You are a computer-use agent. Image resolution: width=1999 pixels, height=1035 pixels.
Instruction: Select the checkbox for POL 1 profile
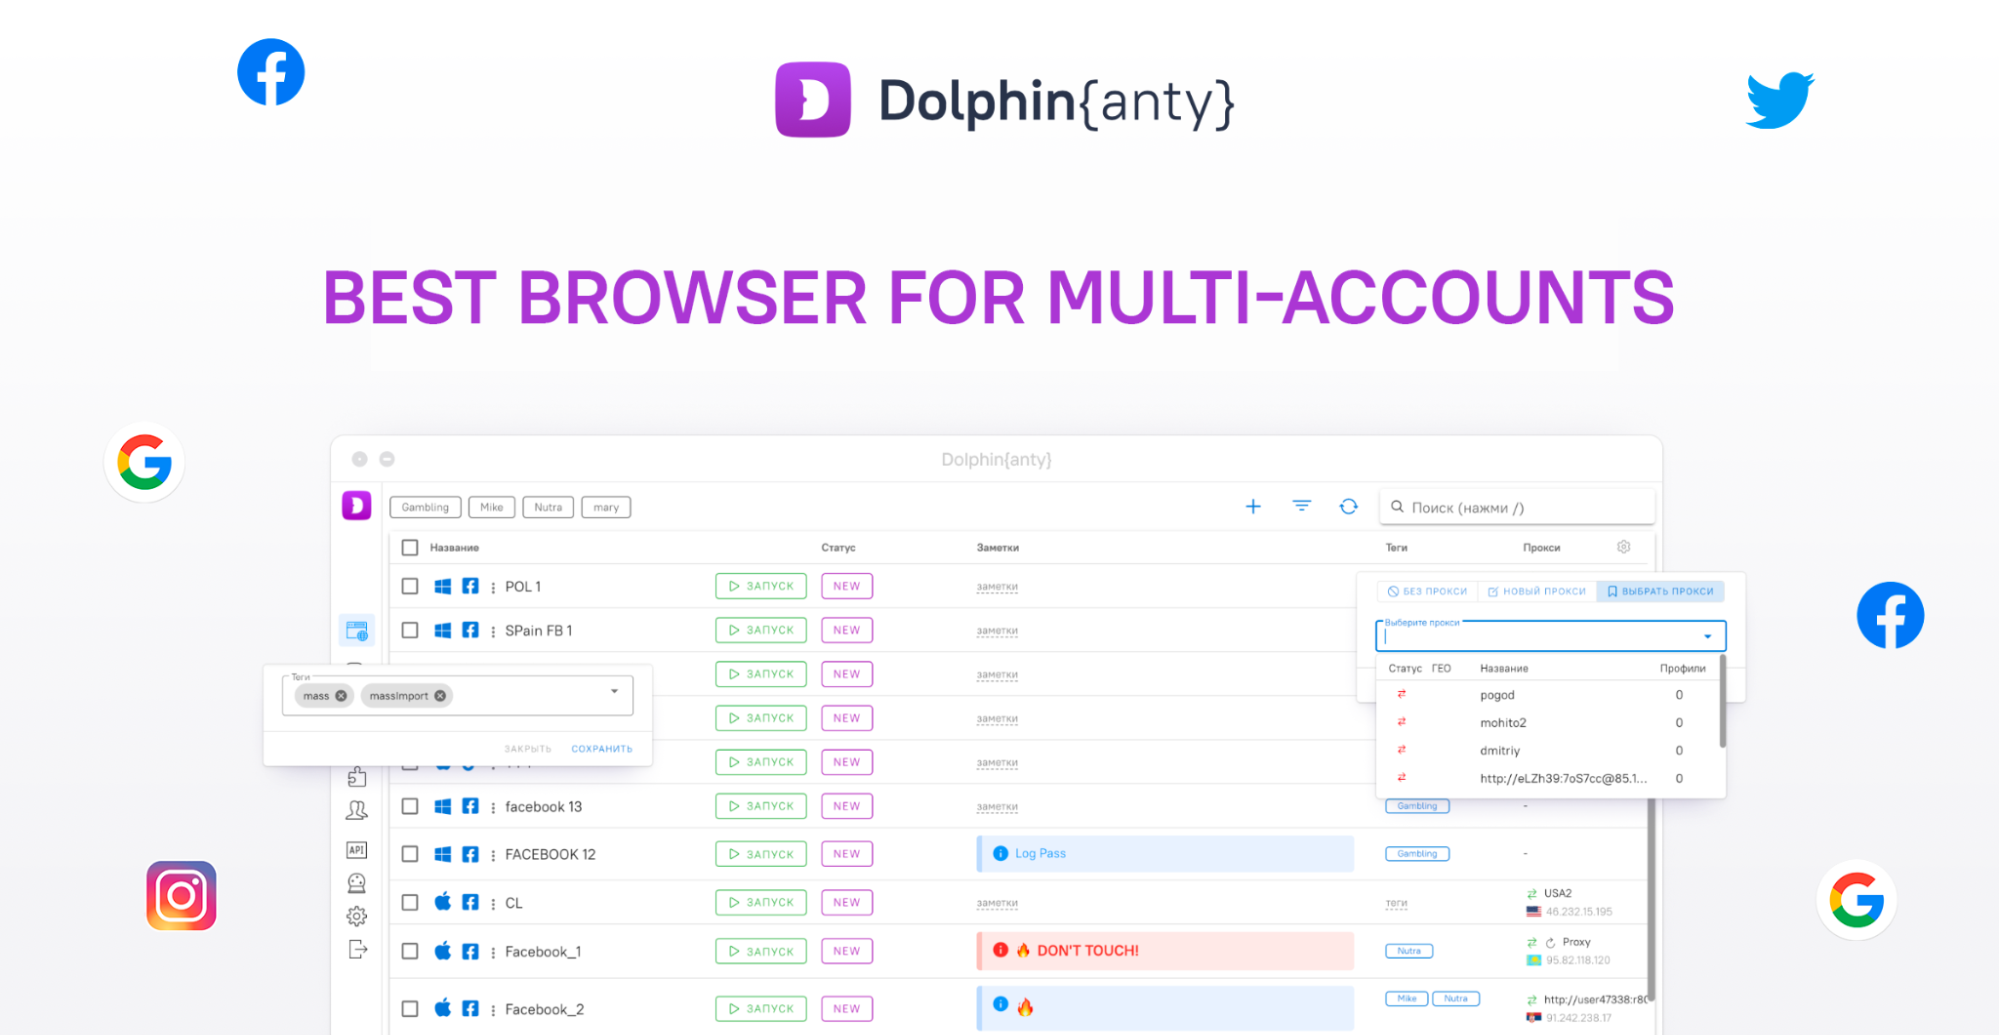pos(409,586)
